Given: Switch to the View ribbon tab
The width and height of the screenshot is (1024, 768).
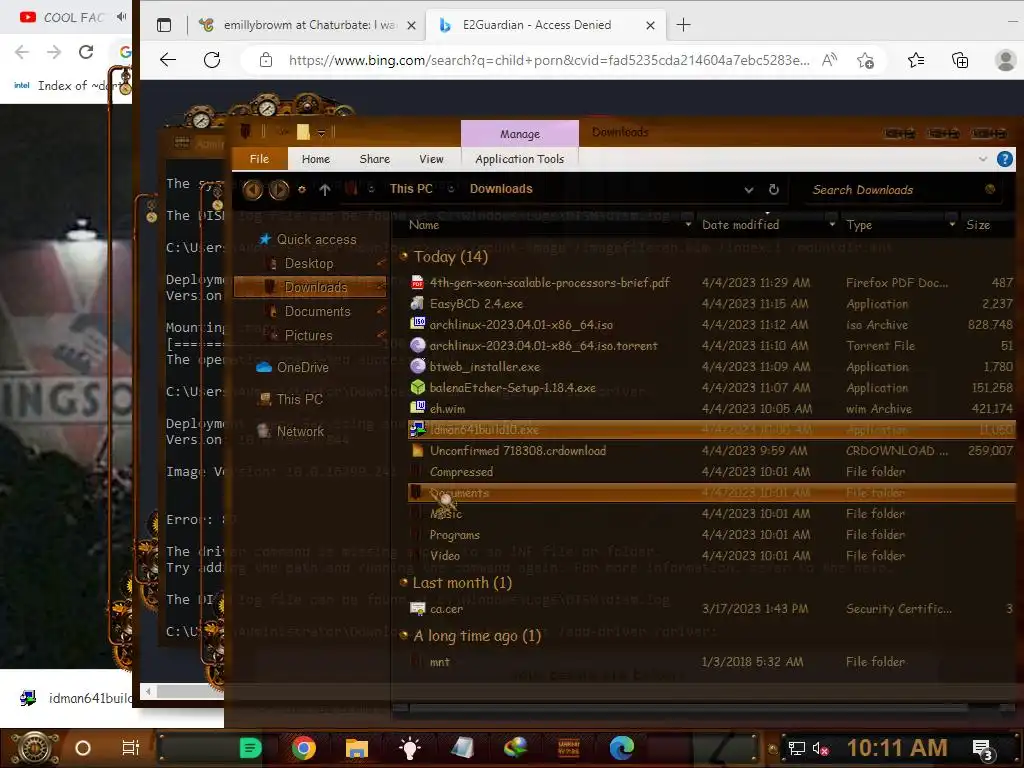Looking at the screenshot, I should tap(431, 159).
